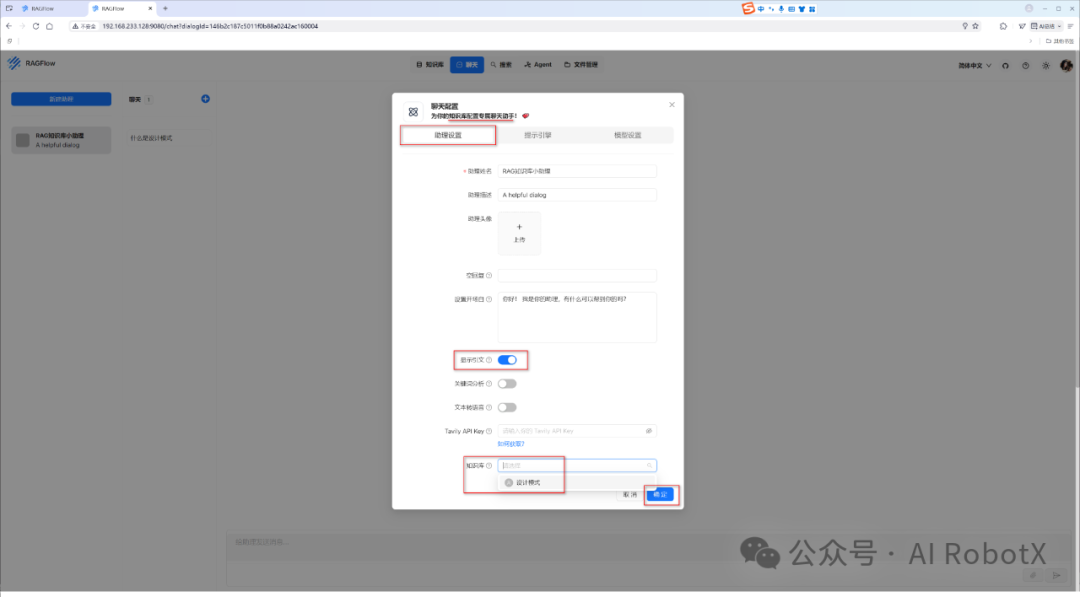Enable the 关键词分析 switch
The height and width of the screenshot is (597, 1080).
click(507, 384)
